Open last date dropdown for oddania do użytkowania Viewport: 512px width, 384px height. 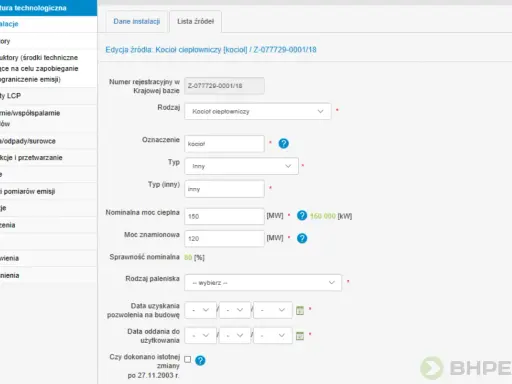tap(273, 335)
